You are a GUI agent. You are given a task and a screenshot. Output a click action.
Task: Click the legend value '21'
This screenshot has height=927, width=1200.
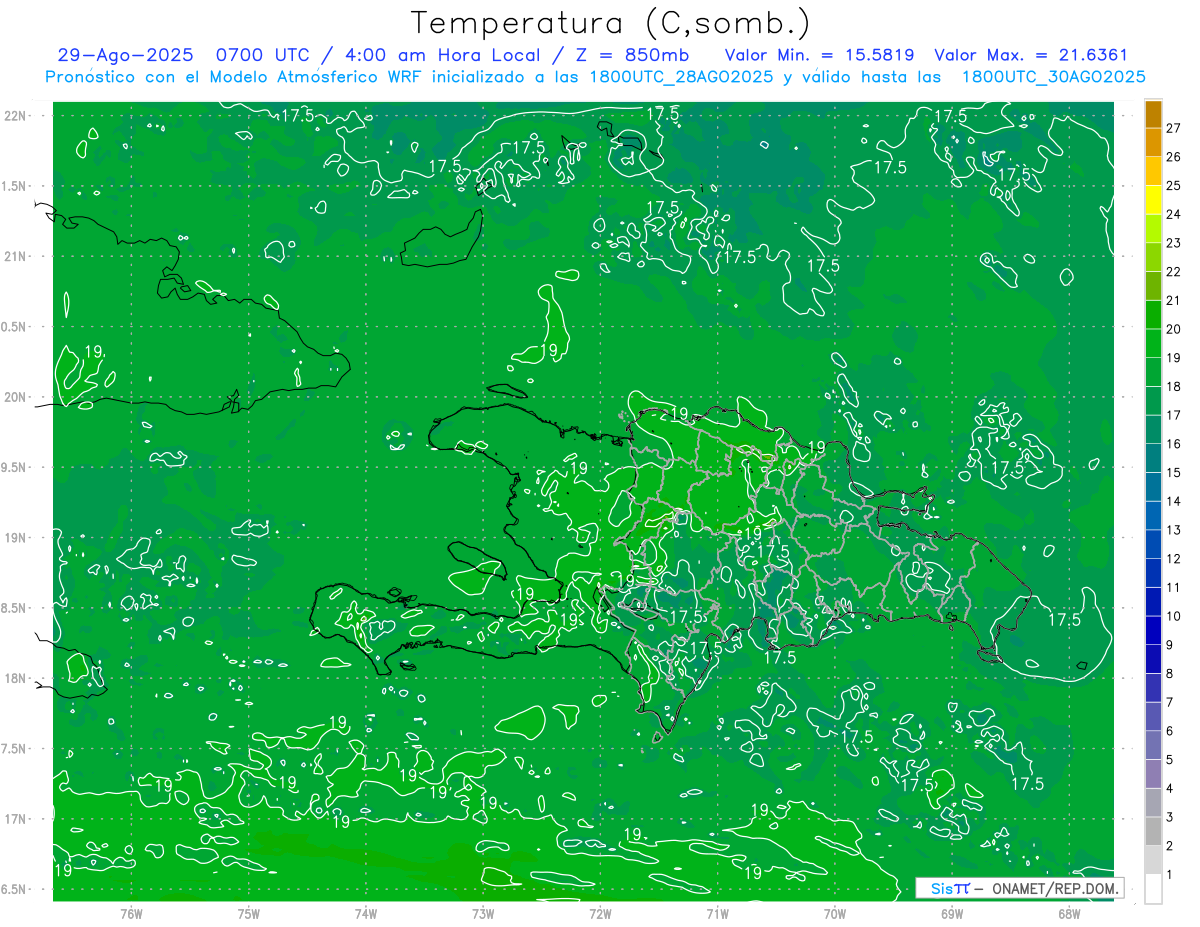tap(1173, 300)
